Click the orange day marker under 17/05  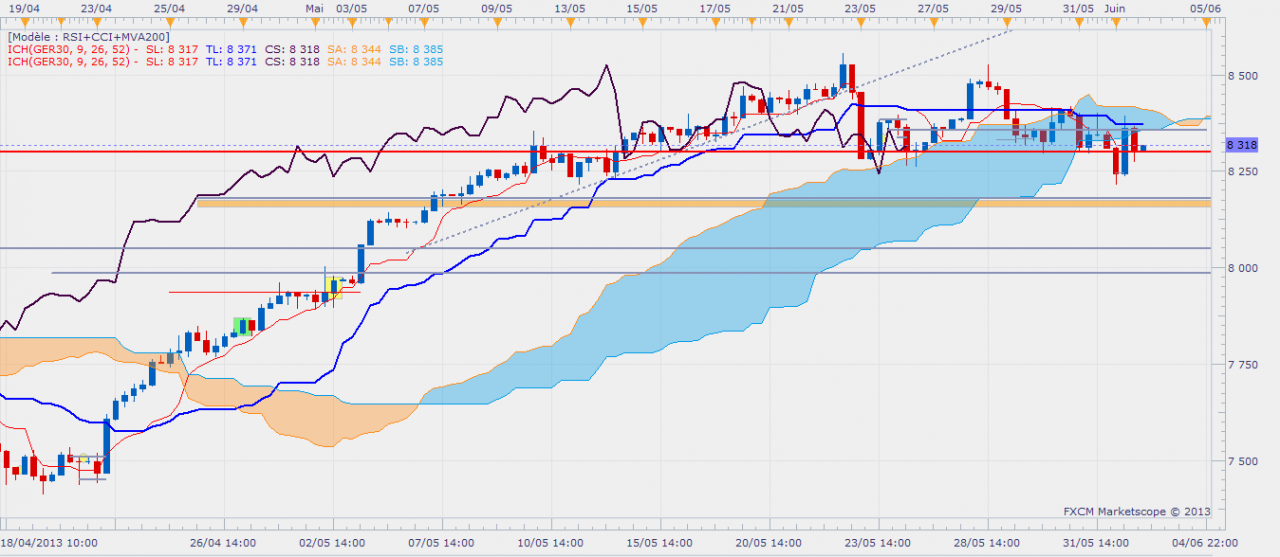coord(715,21)
